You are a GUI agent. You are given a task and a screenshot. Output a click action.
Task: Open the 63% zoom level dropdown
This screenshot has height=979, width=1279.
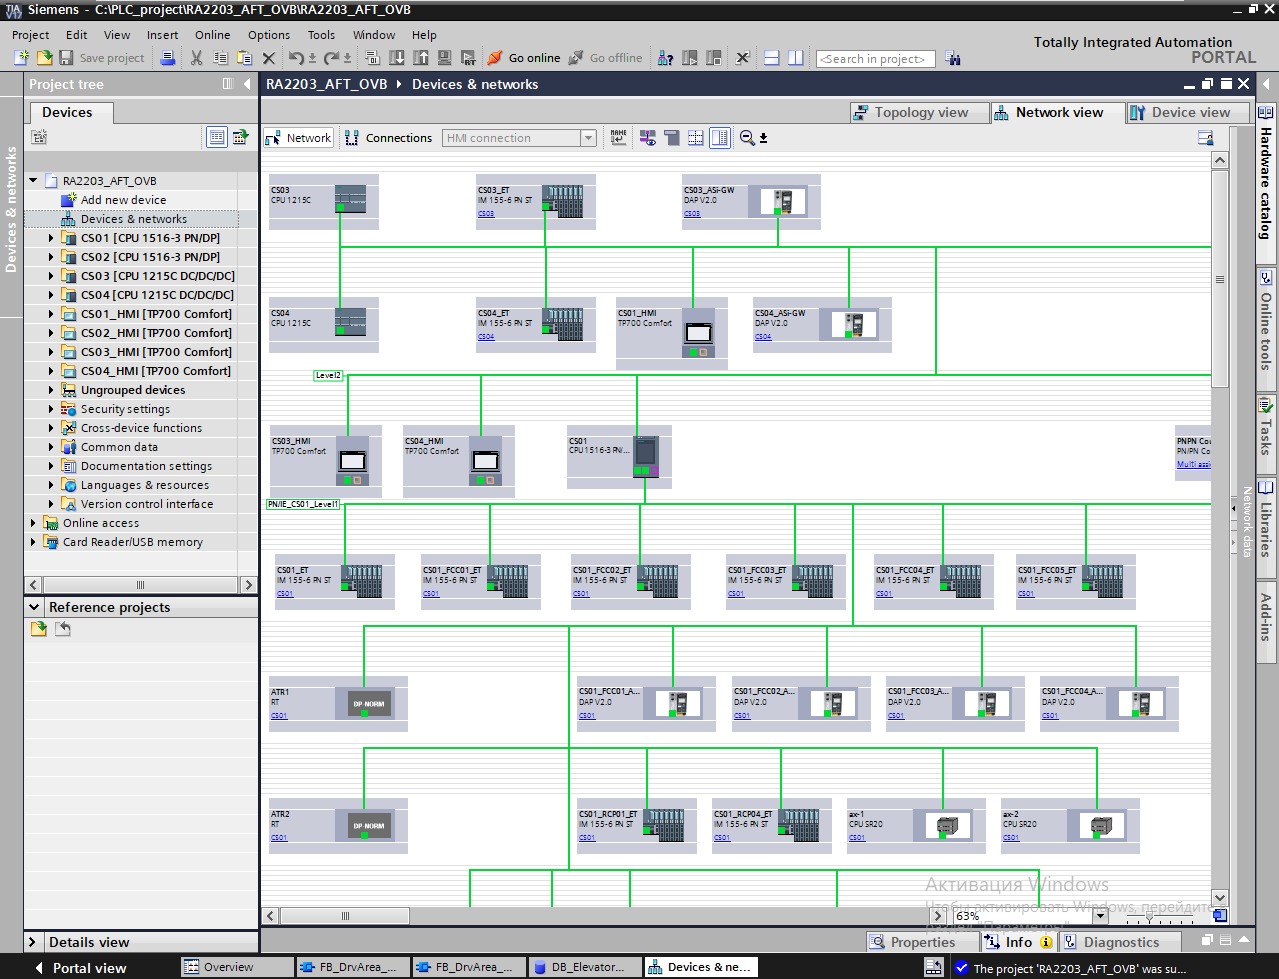[1100, 916]
